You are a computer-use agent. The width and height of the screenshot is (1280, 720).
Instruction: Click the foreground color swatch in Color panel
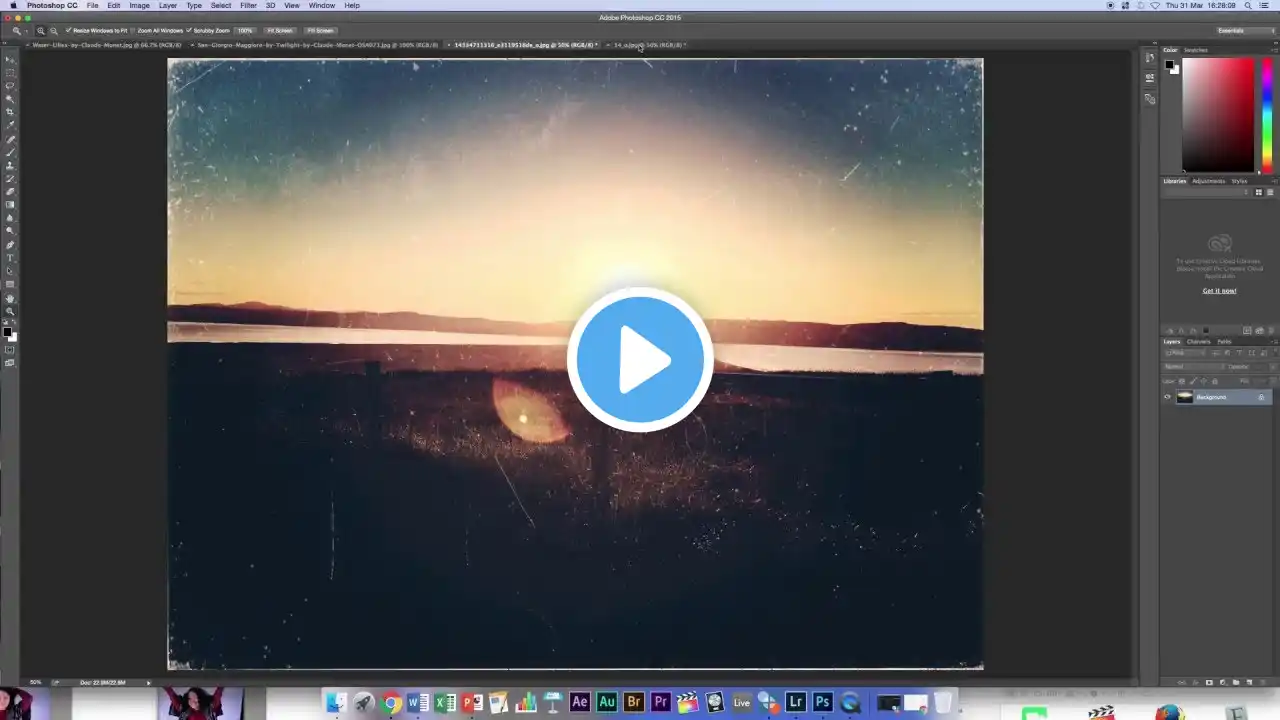pos(1170,65)
